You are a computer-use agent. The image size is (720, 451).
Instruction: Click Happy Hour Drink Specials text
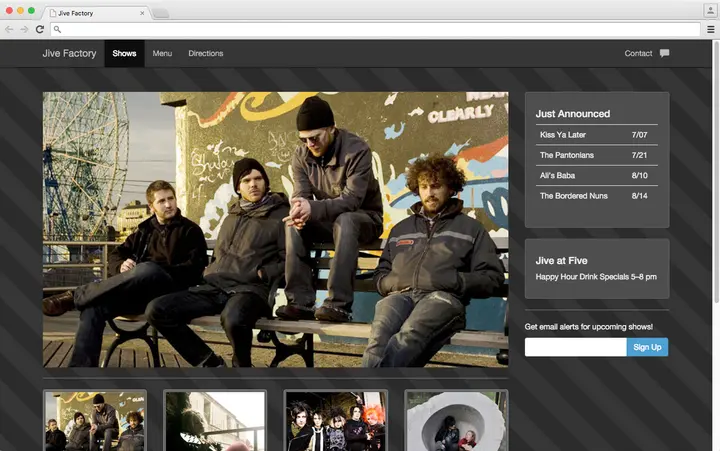pyautogui.click(x=596, y=277)
